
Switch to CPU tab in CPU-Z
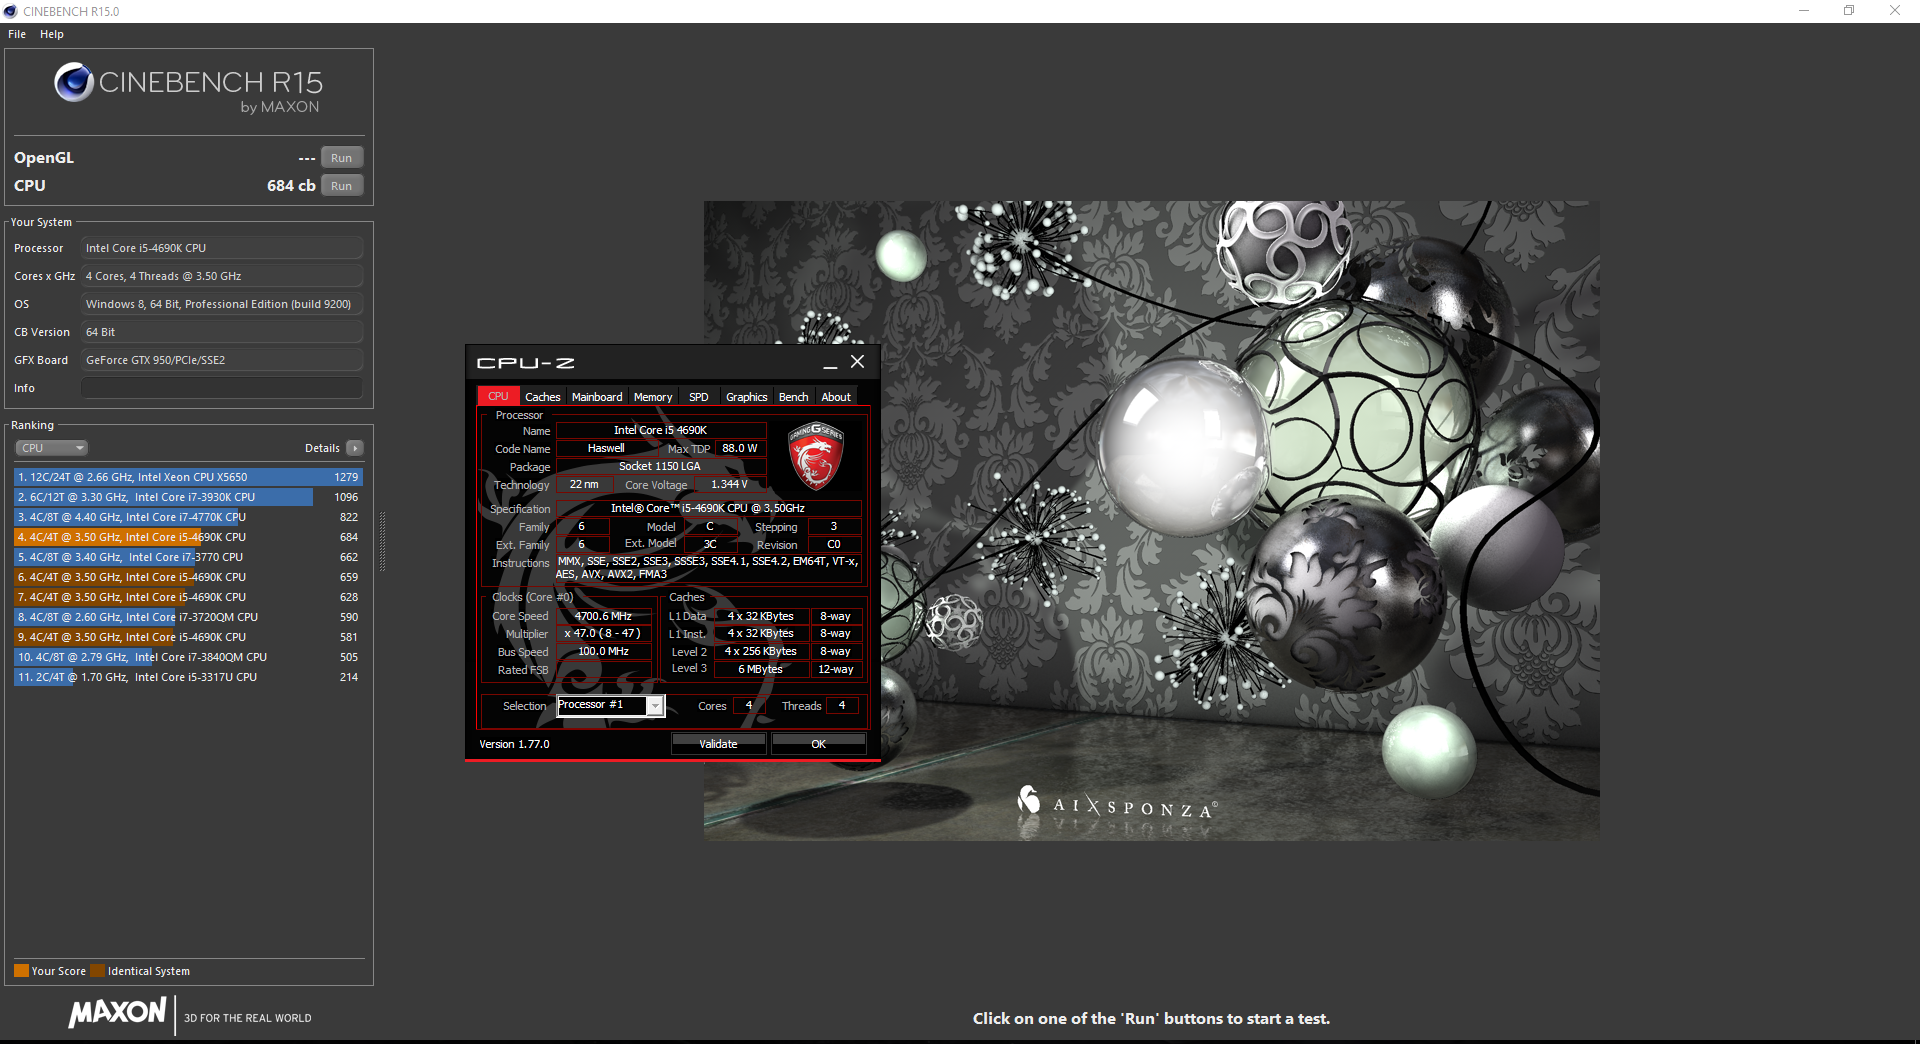point(498,397)
